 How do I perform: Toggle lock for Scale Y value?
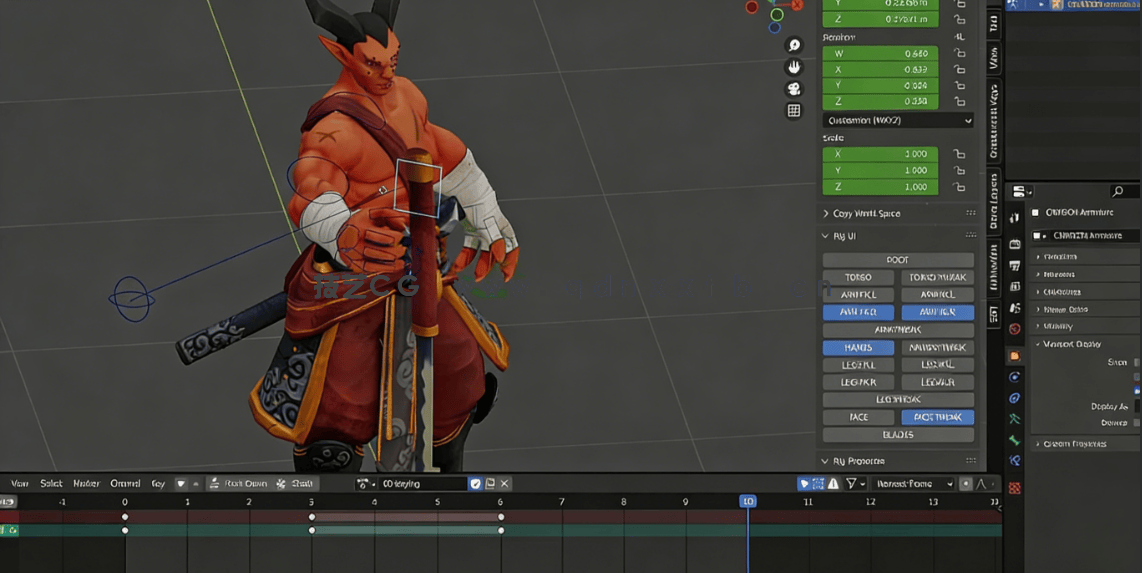[x=959, y=170]
